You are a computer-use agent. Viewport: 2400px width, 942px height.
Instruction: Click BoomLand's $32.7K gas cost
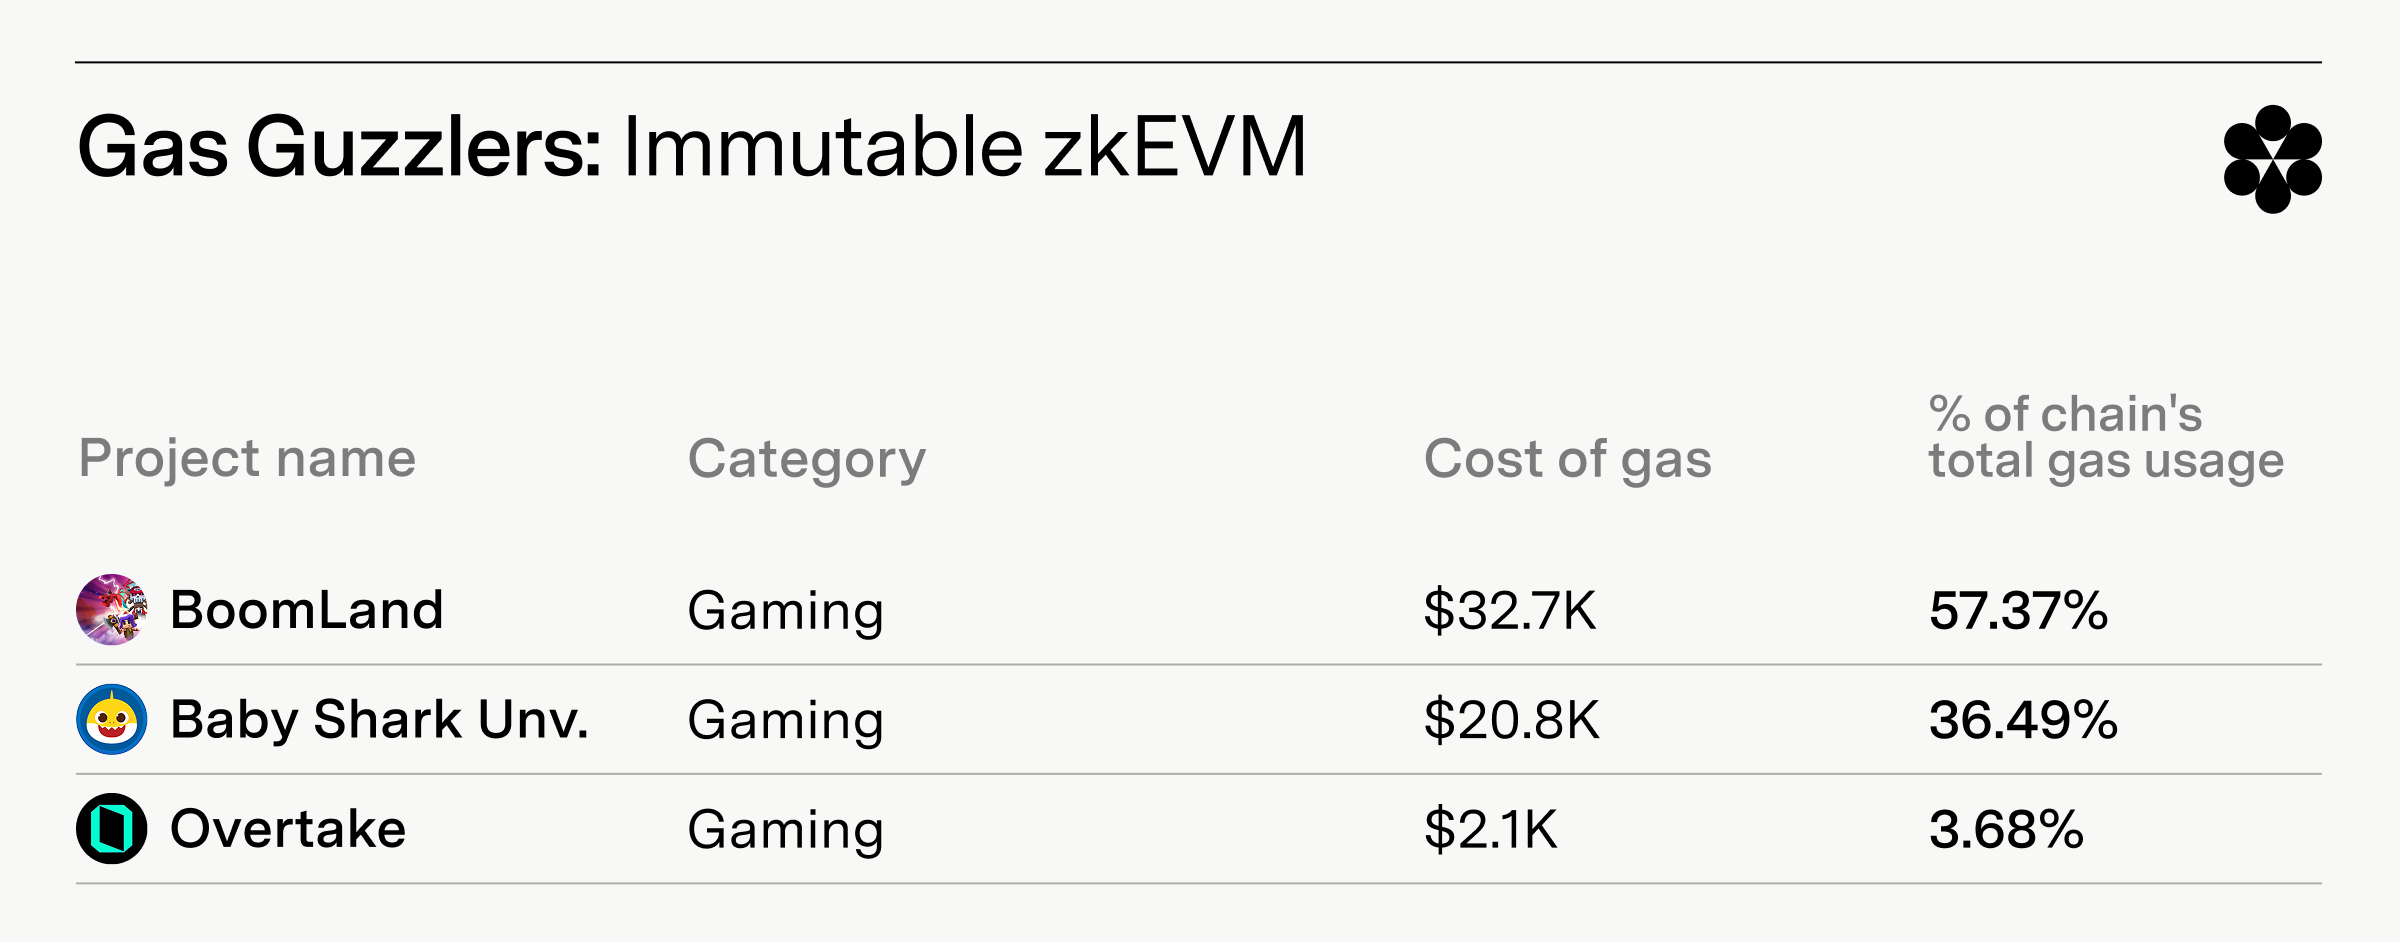1510,611
